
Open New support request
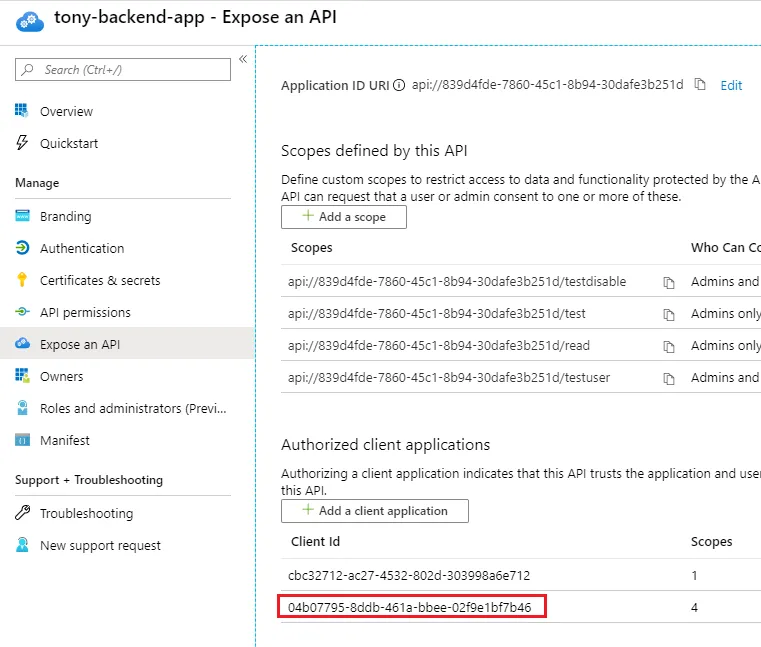coord(100,546)
